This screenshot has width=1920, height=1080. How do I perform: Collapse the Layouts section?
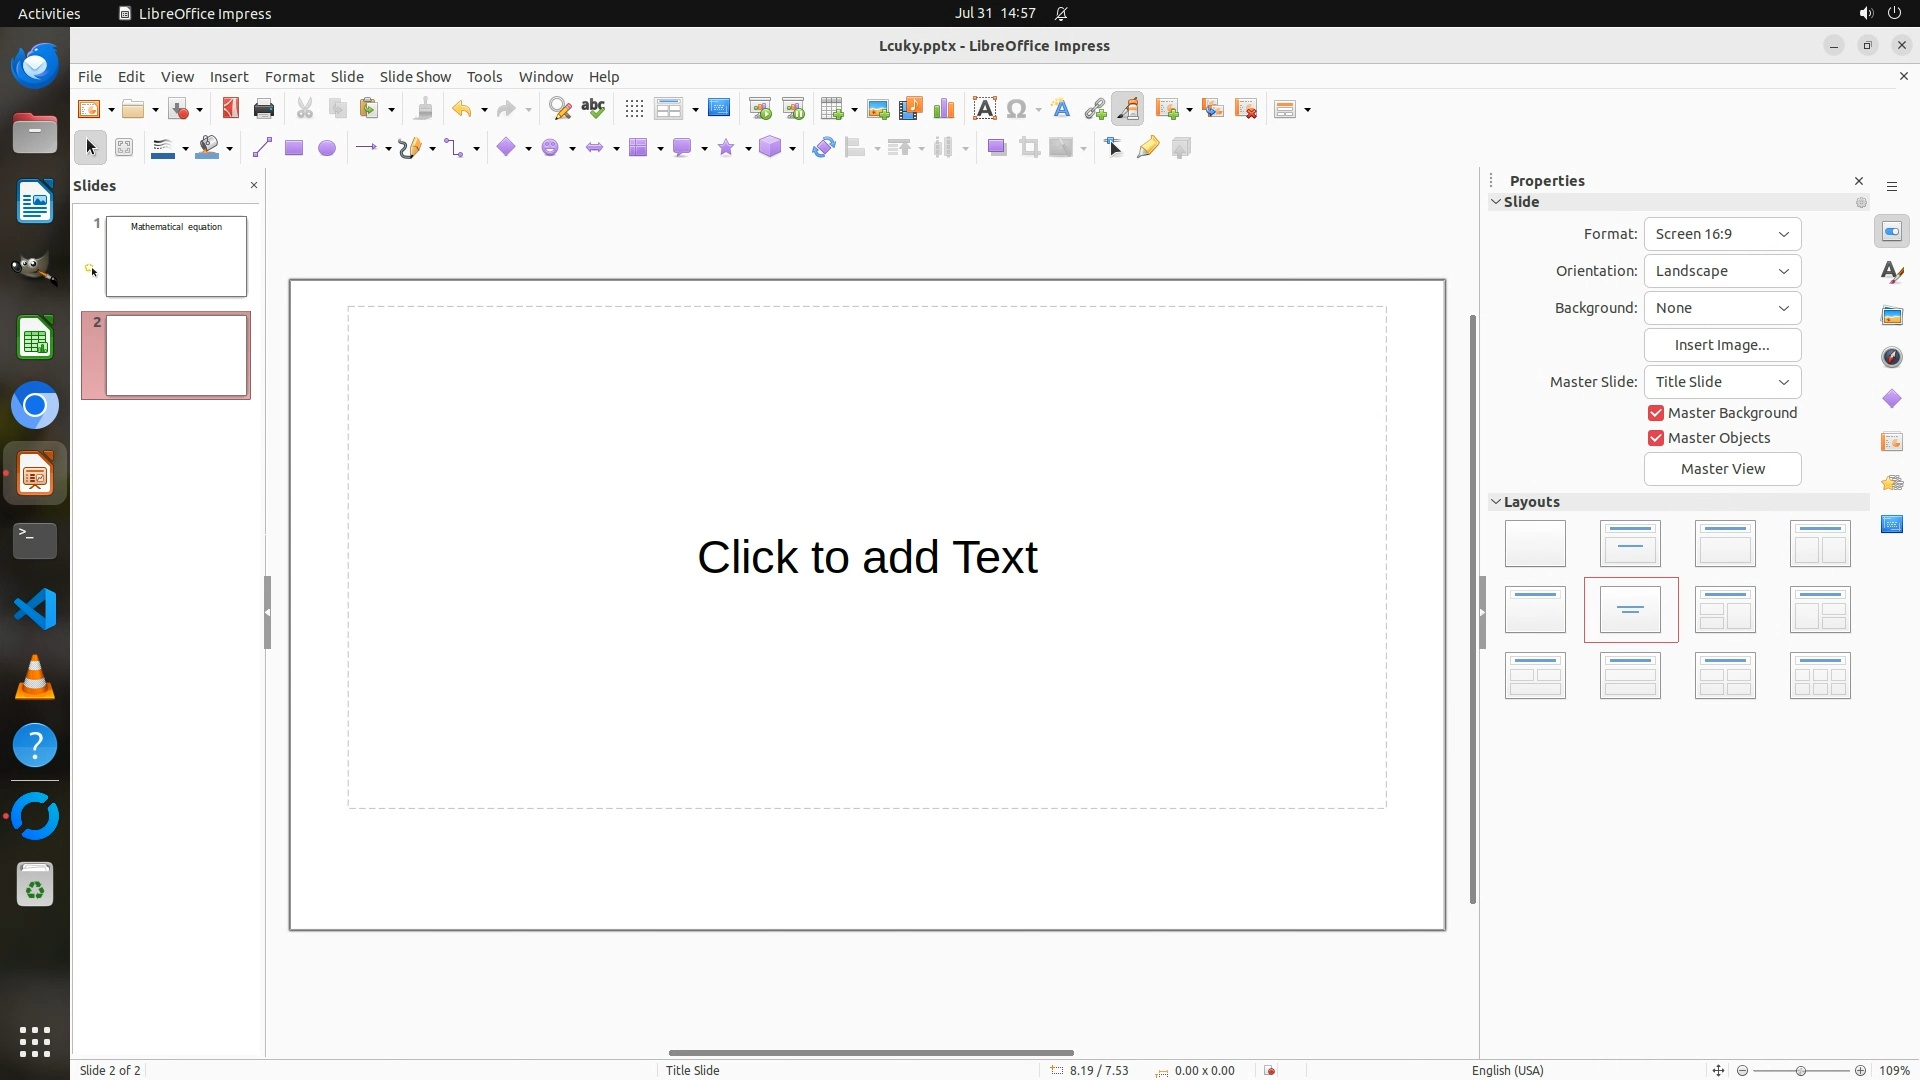(x=1496, y=502)
